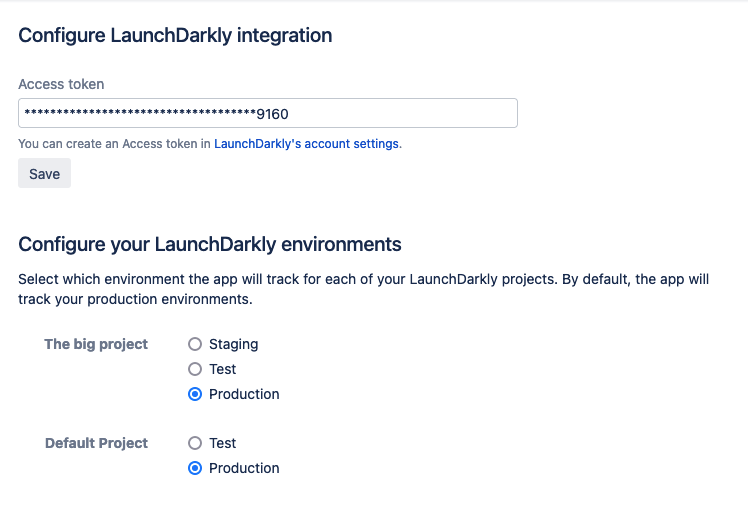Click the "Configure your LaunchDarkly environments" heading

210,244
